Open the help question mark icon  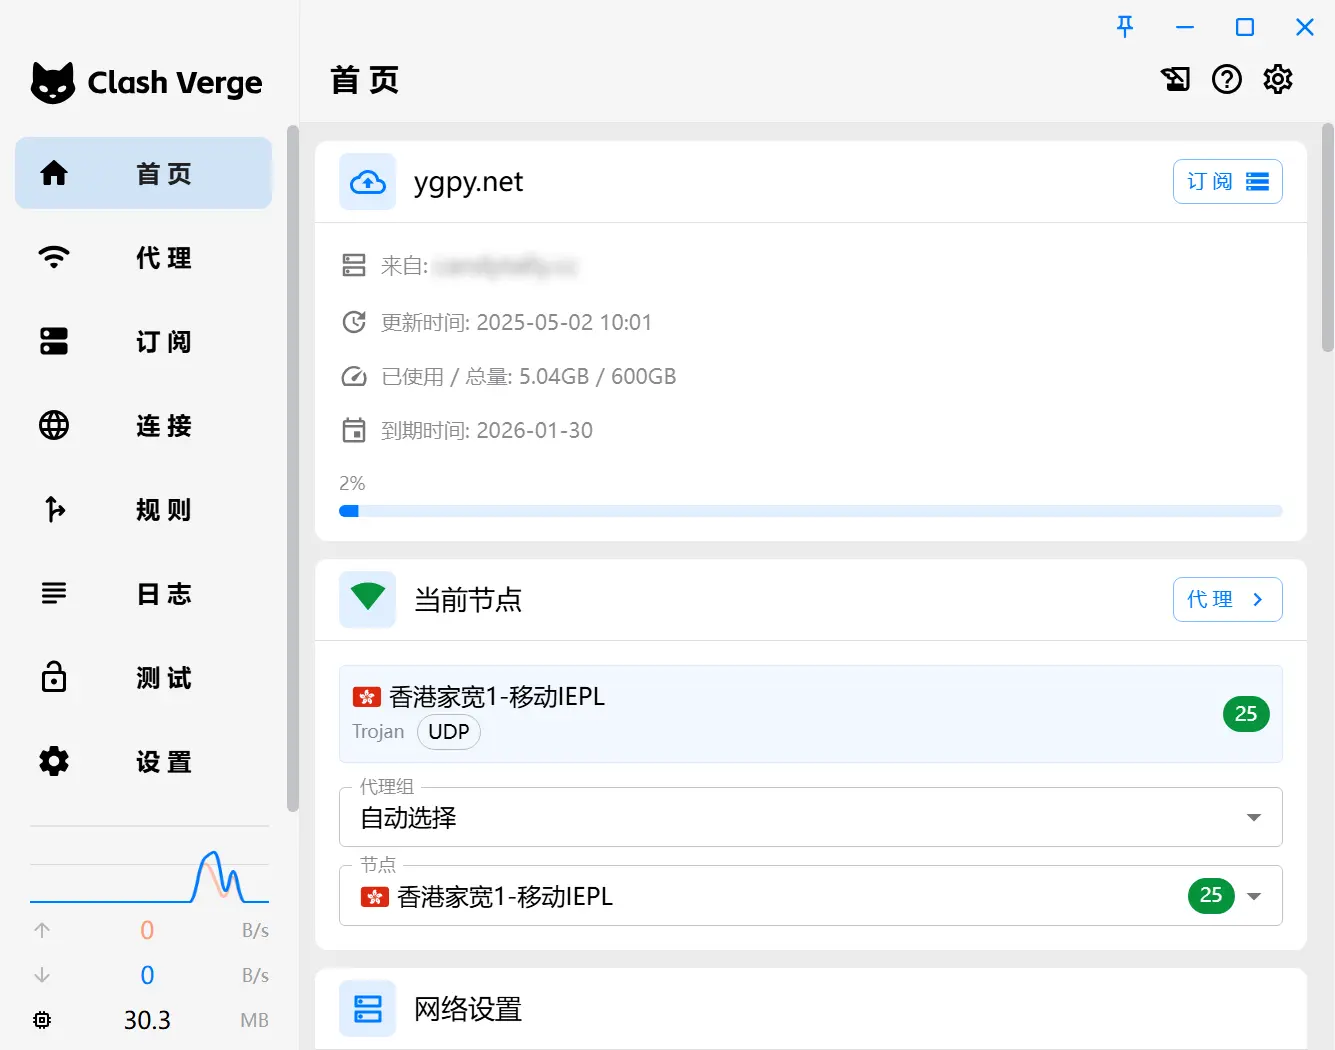1227,79
